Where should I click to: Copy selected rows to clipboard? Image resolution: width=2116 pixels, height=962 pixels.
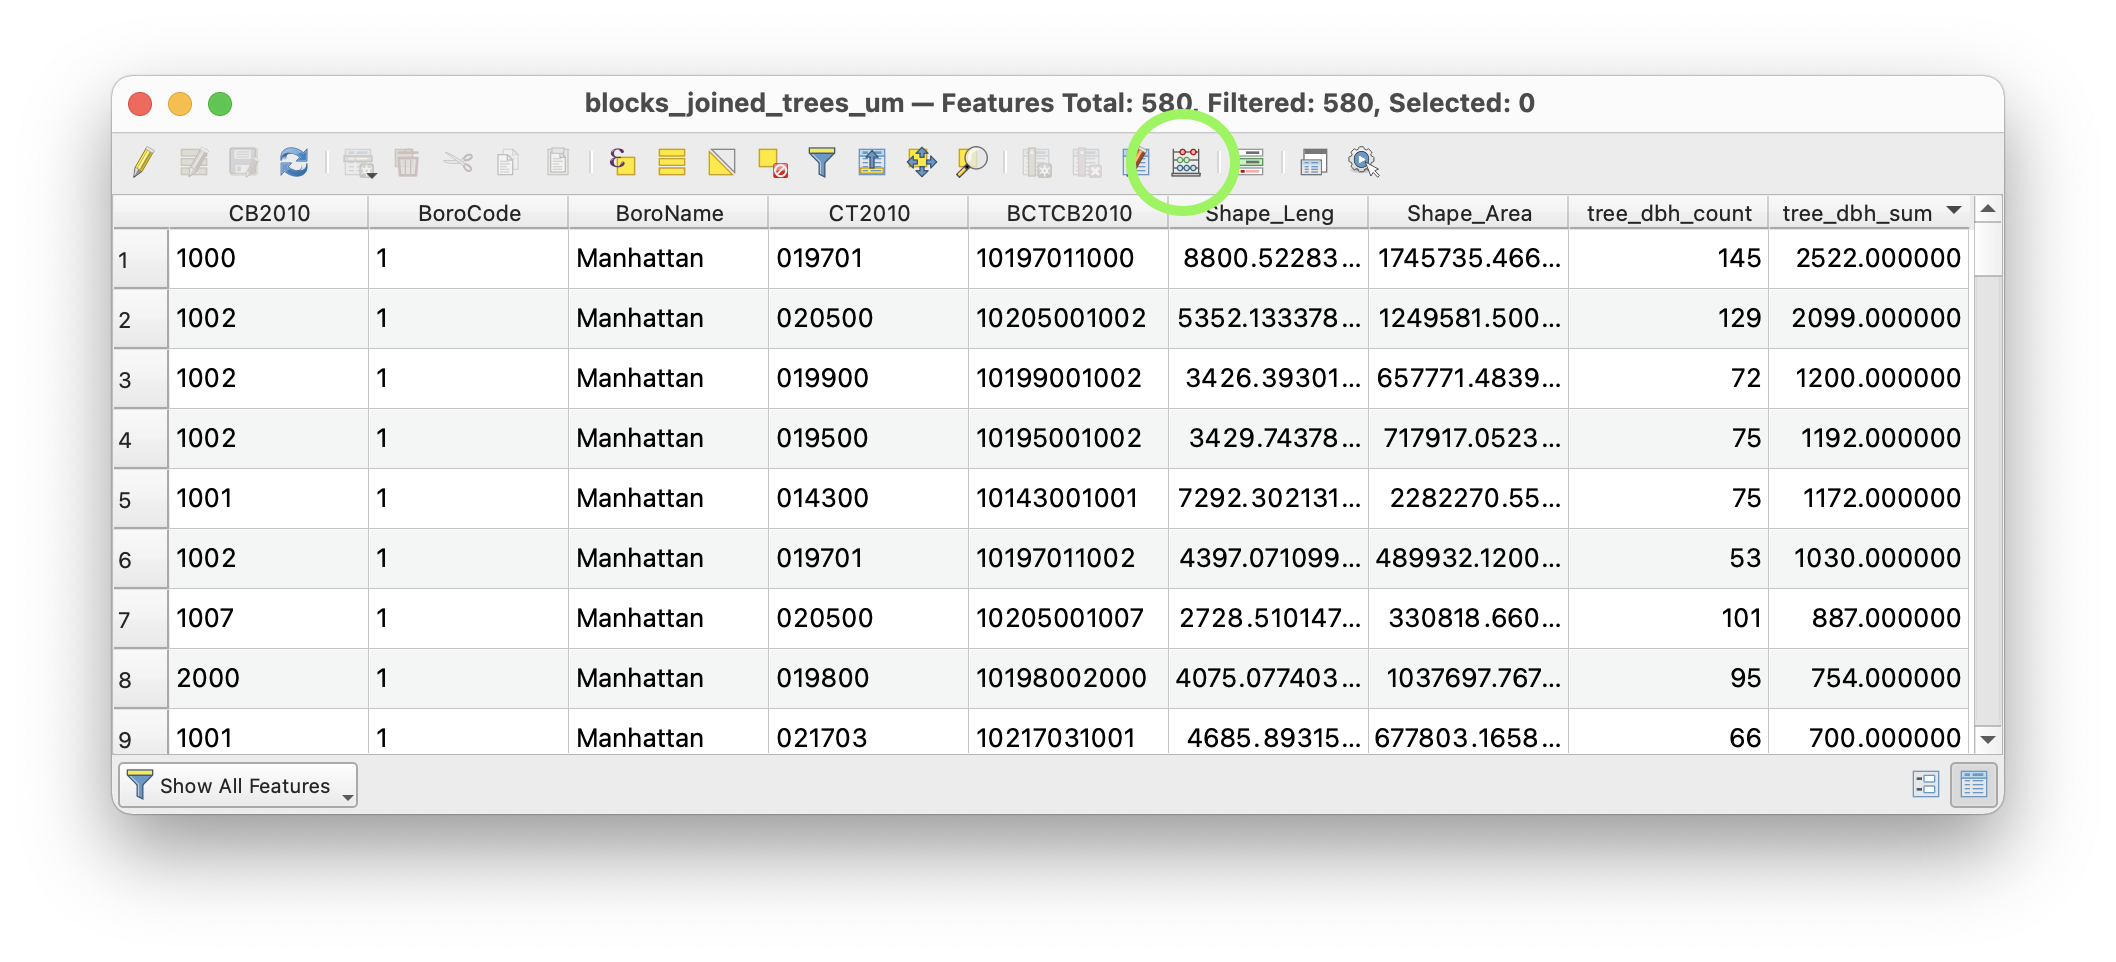point(508,162)
